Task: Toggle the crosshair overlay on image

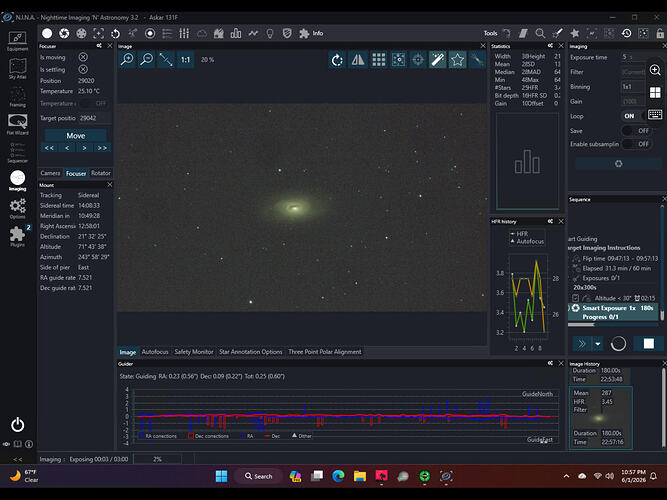Action: click(418, 60)
